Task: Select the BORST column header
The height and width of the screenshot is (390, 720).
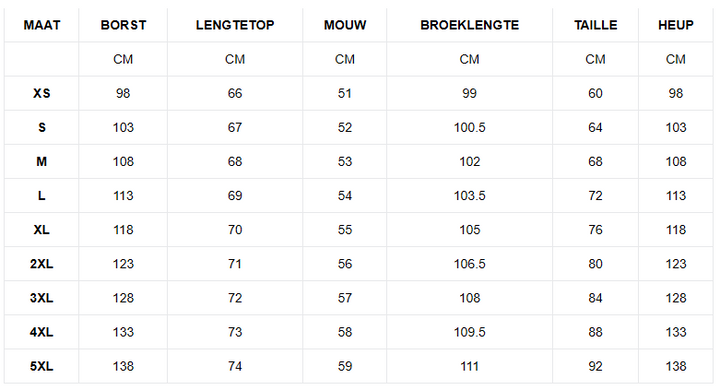Action: pos(123,25)
